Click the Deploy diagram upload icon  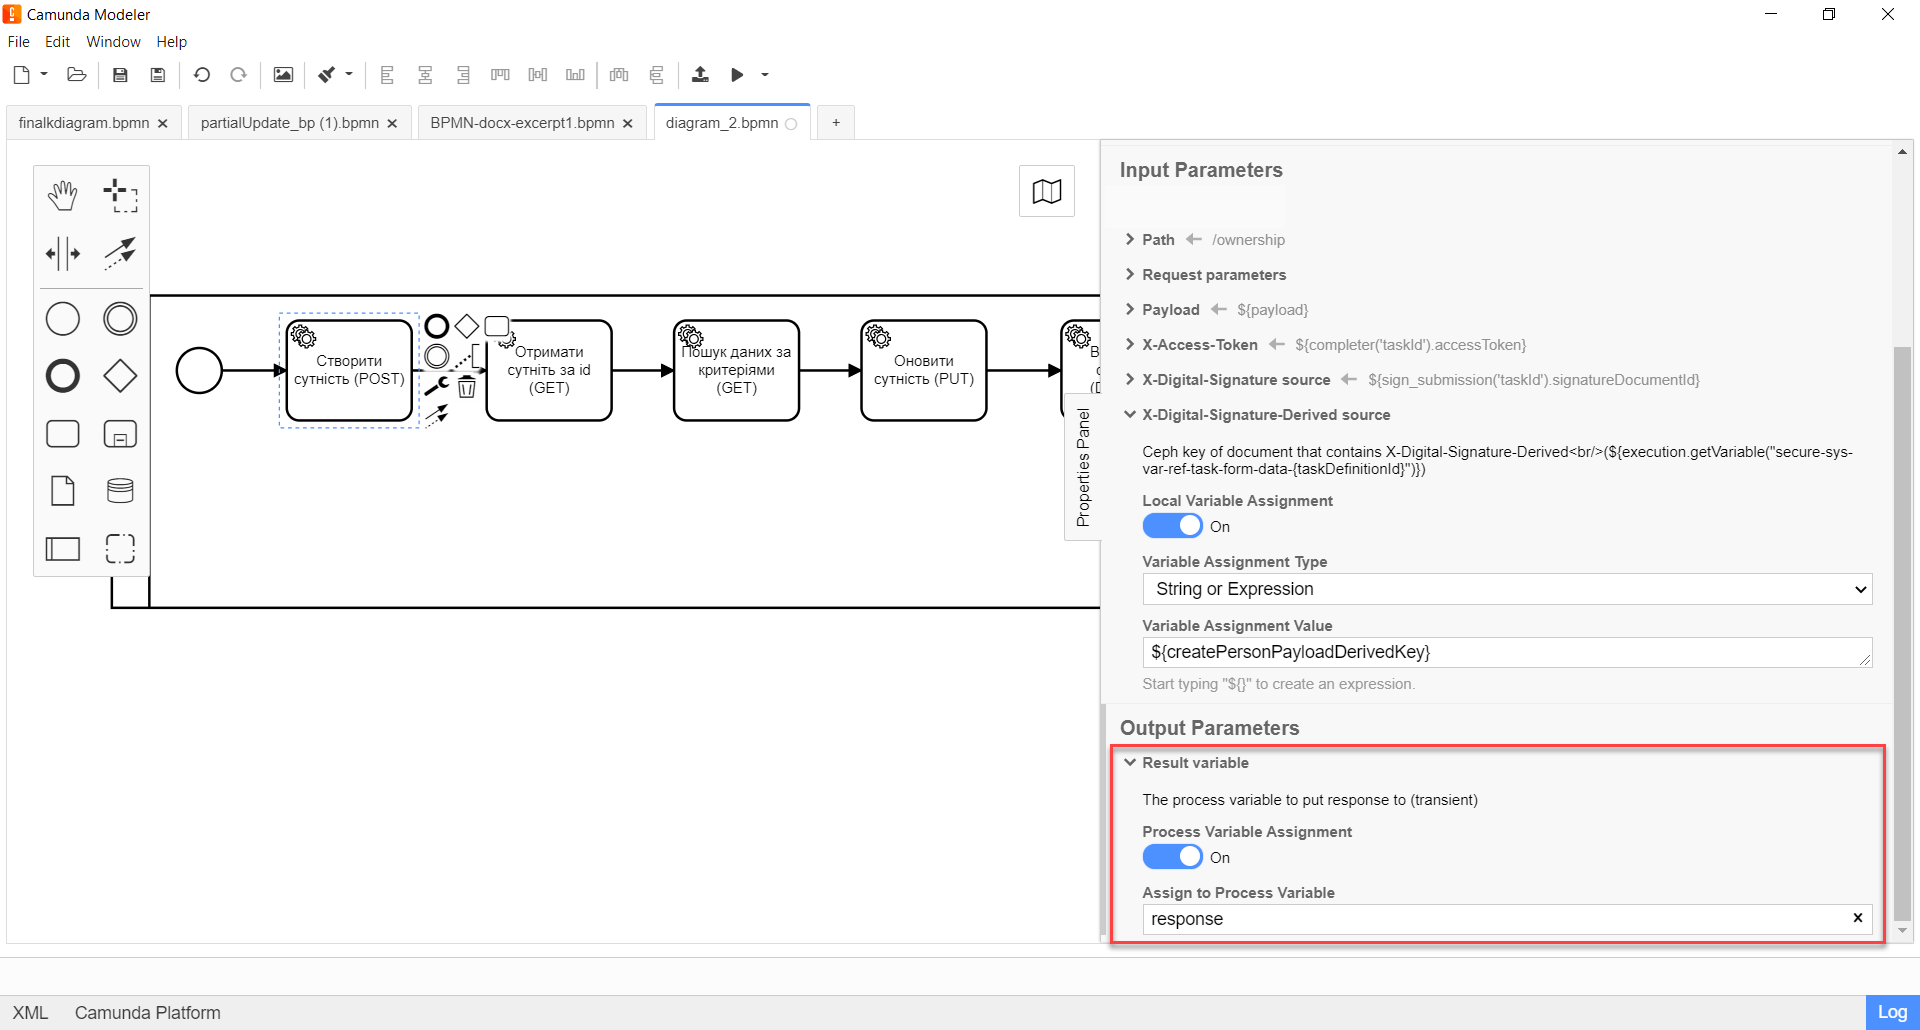pyautogui.click(x=700, y=75)
